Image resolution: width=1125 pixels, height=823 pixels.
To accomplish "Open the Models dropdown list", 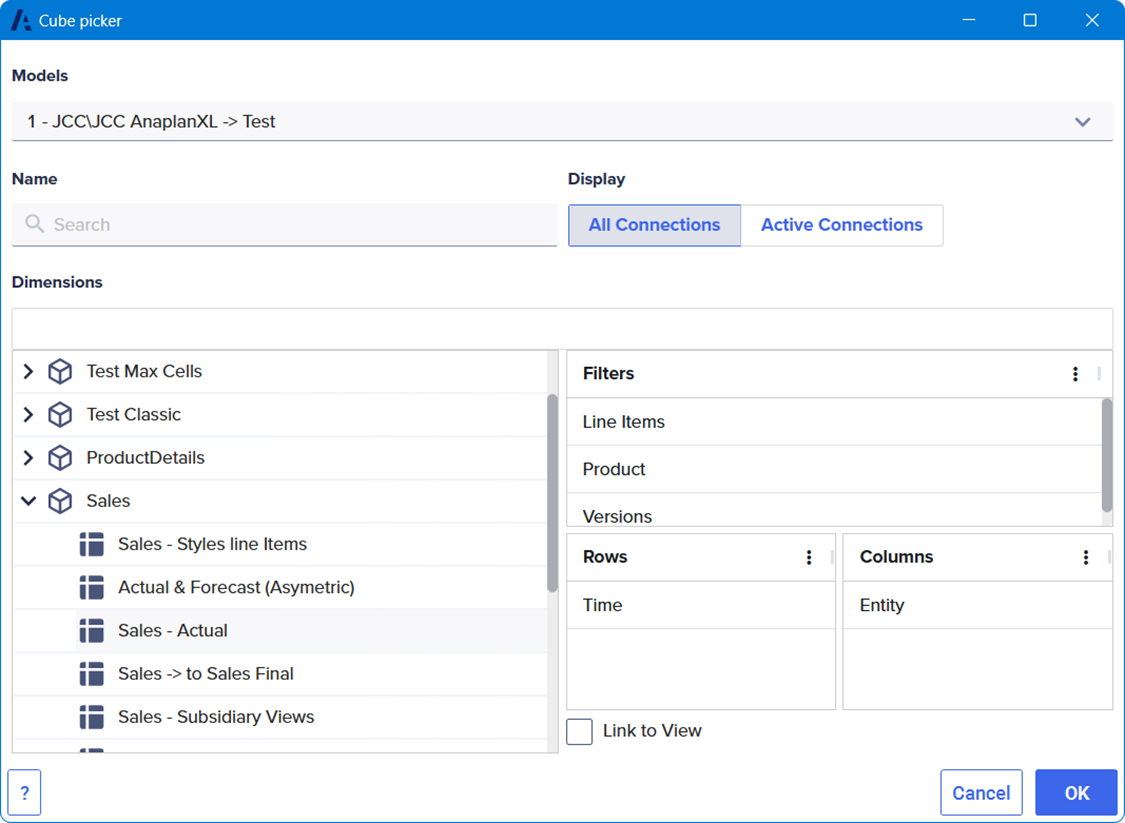I will pyautogui.click(x=1082, y=122).
